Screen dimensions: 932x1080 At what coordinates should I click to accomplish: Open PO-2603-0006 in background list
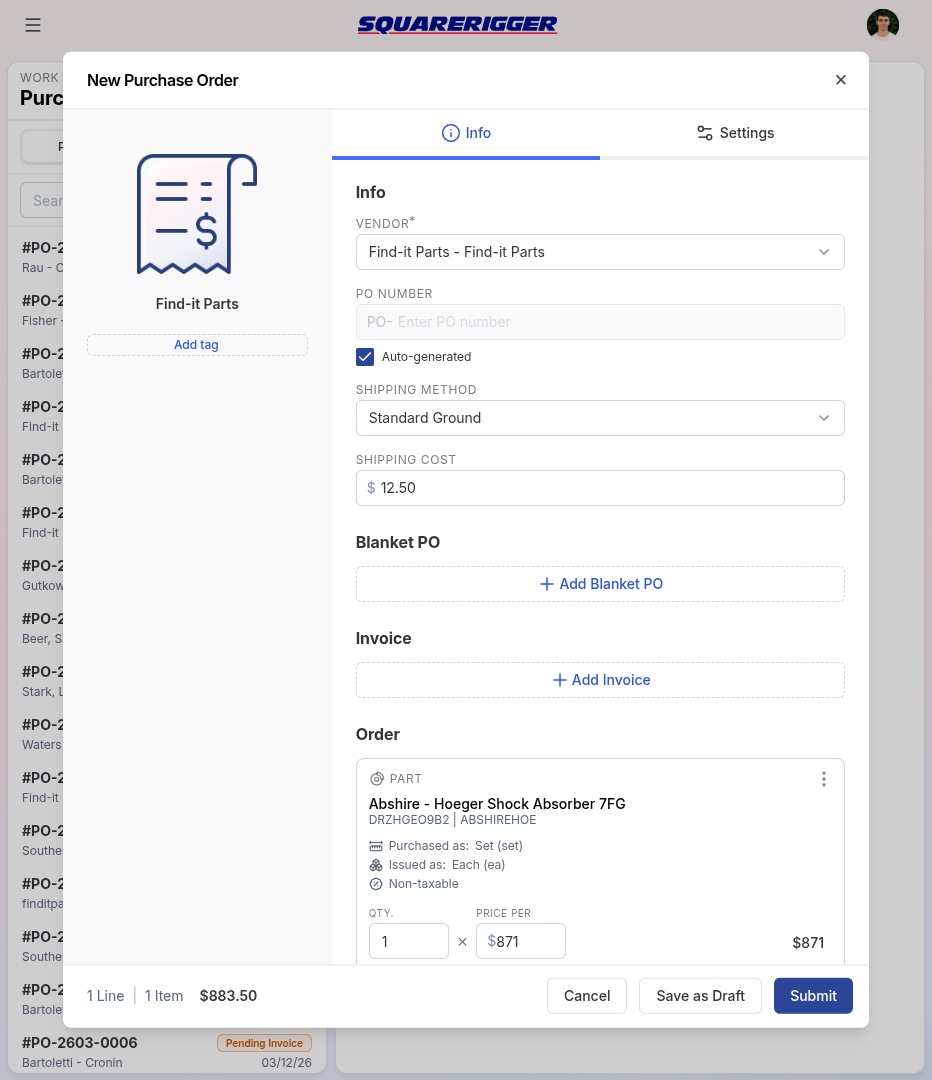(167, 1052)
